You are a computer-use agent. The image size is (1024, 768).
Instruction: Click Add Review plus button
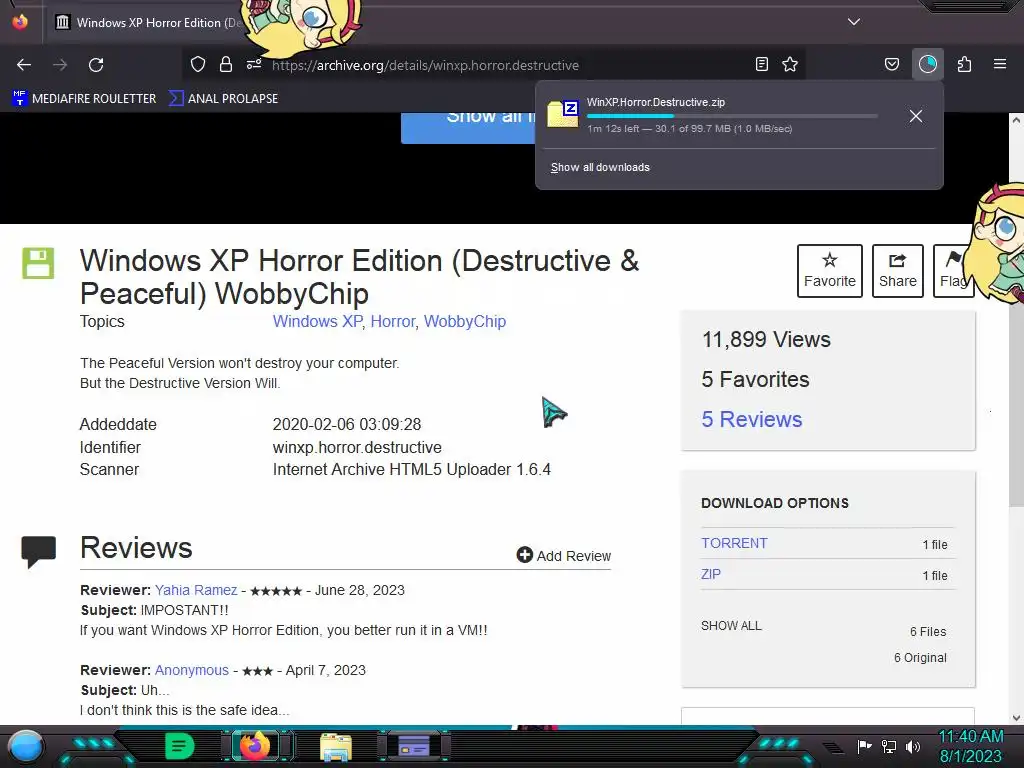pos(563,555)
